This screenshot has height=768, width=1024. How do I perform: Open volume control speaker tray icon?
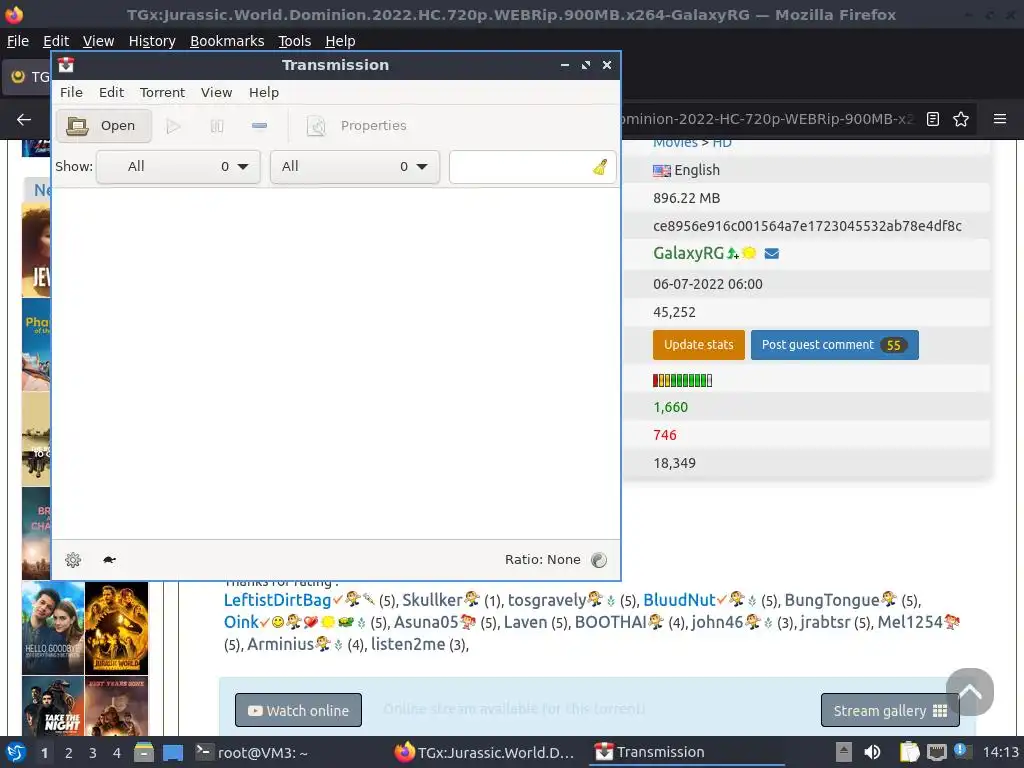(x=872, y=752)
